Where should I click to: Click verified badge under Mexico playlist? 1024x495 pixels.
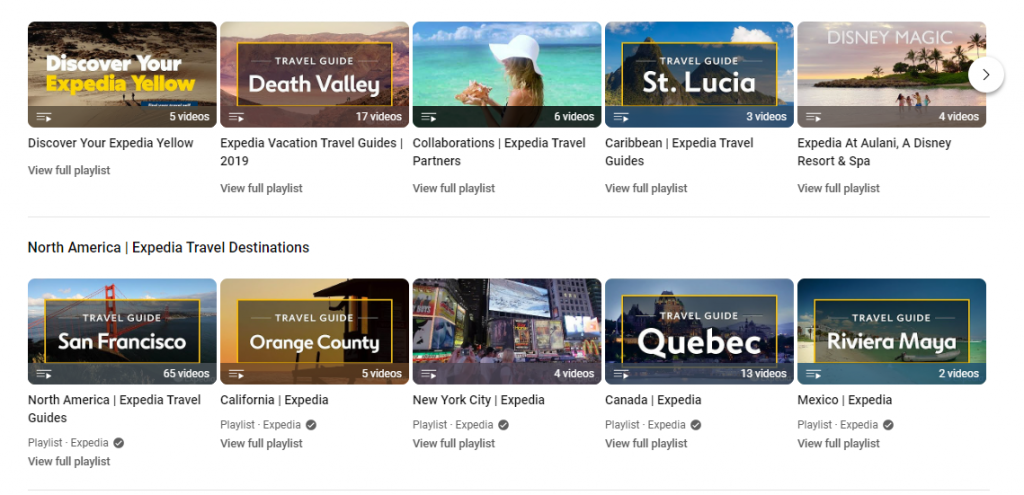tap(888, 425)
